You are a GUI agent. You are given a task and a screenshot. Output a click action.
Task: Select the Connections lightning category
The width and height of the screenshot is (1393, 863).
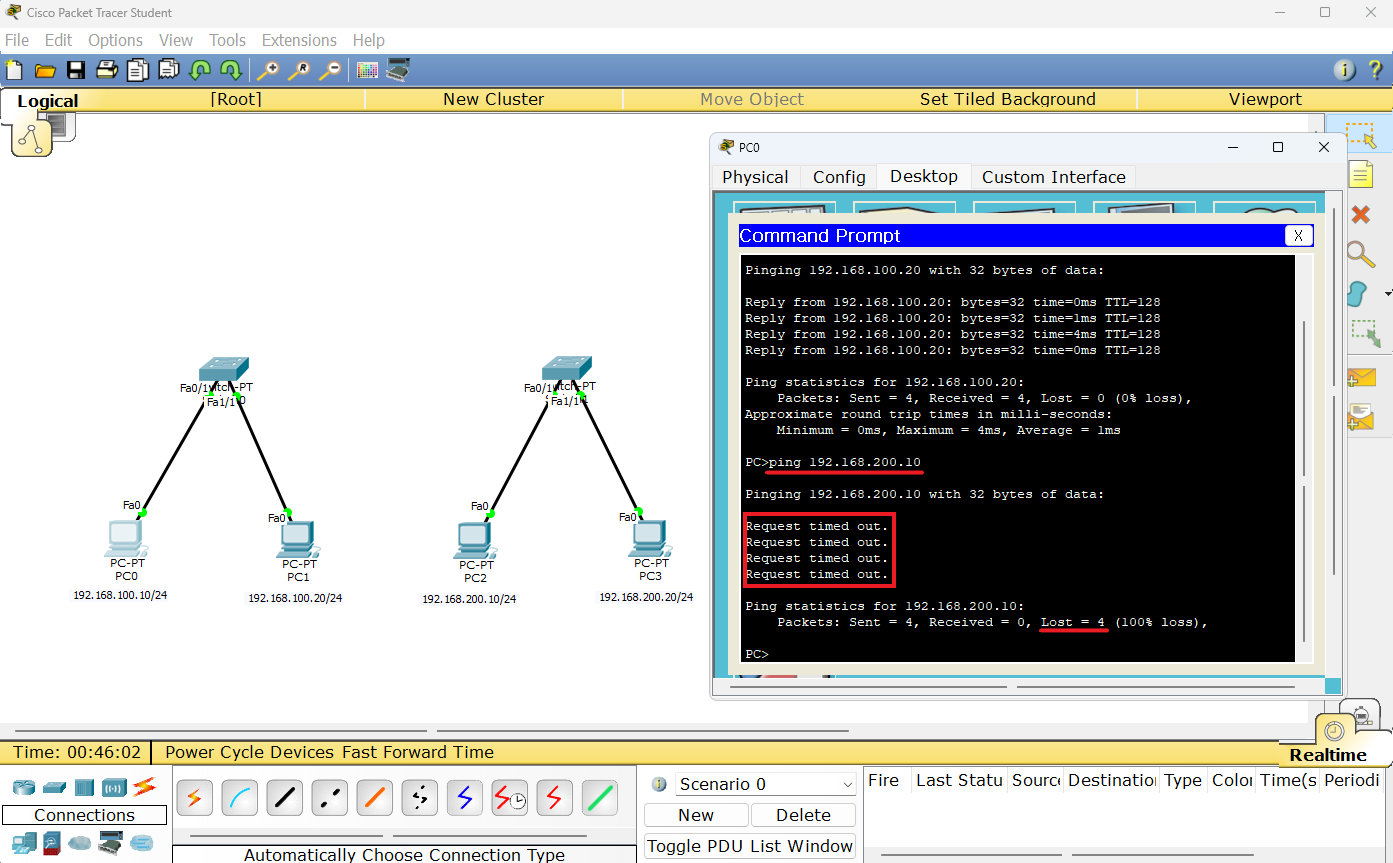pos(144,786)
